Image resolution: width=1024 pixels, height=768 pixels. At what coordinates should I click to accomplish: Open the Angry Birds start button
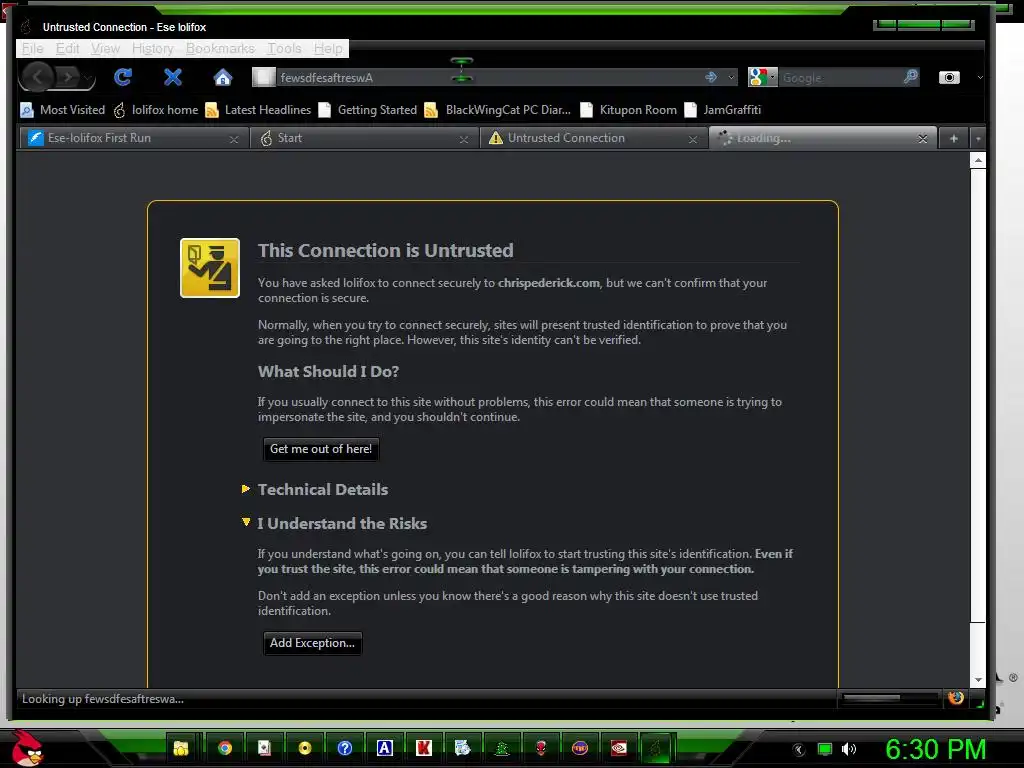[x=27, y=748]
